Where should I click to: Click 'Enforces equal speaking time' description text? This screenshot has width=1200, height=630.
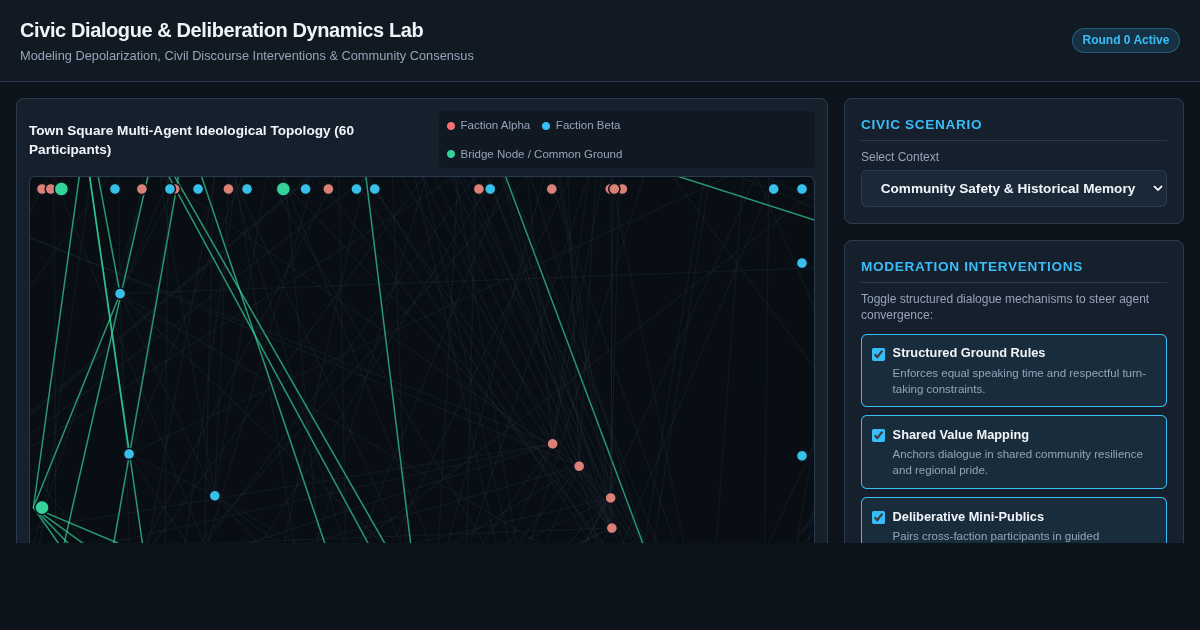(1019, 381)
